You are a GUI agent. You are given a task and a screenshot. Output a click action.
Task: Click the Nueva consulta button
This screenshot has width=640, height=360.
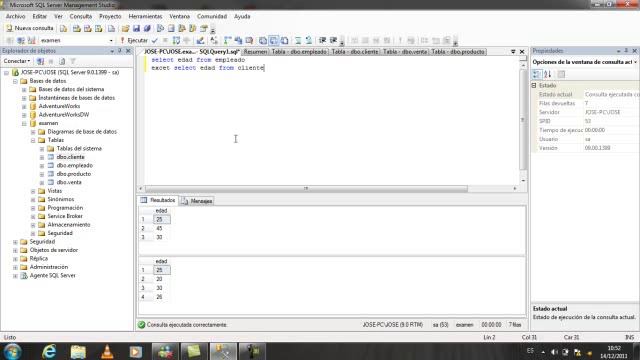pyautogui.click(x=30, y=28)
